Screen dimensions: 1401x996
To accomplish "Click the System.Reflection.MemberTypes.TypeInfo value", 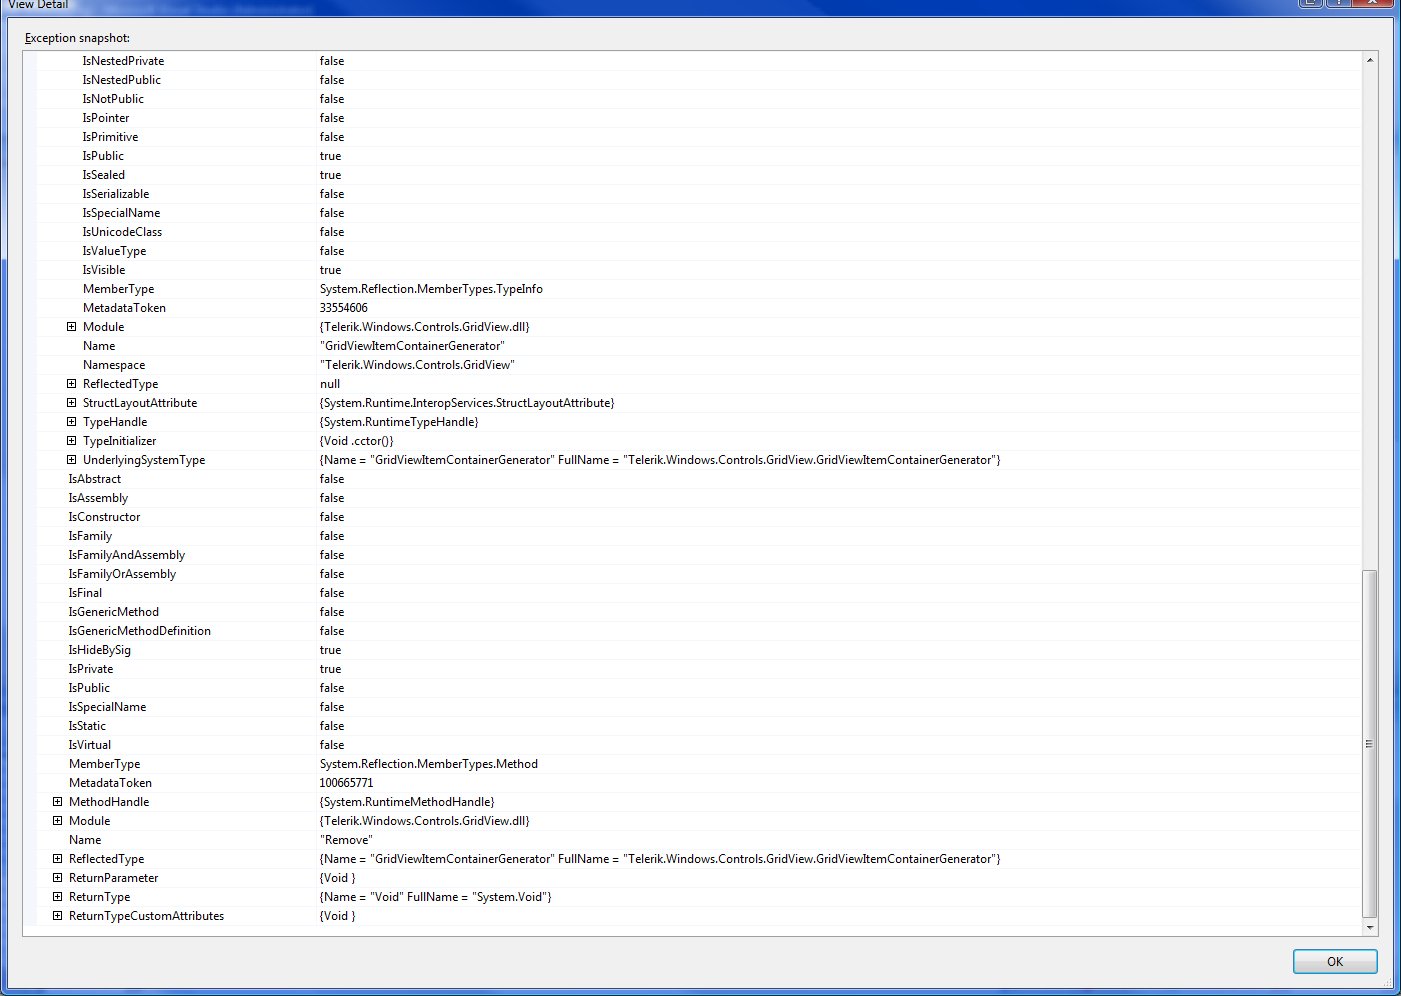I will (431, 289).
